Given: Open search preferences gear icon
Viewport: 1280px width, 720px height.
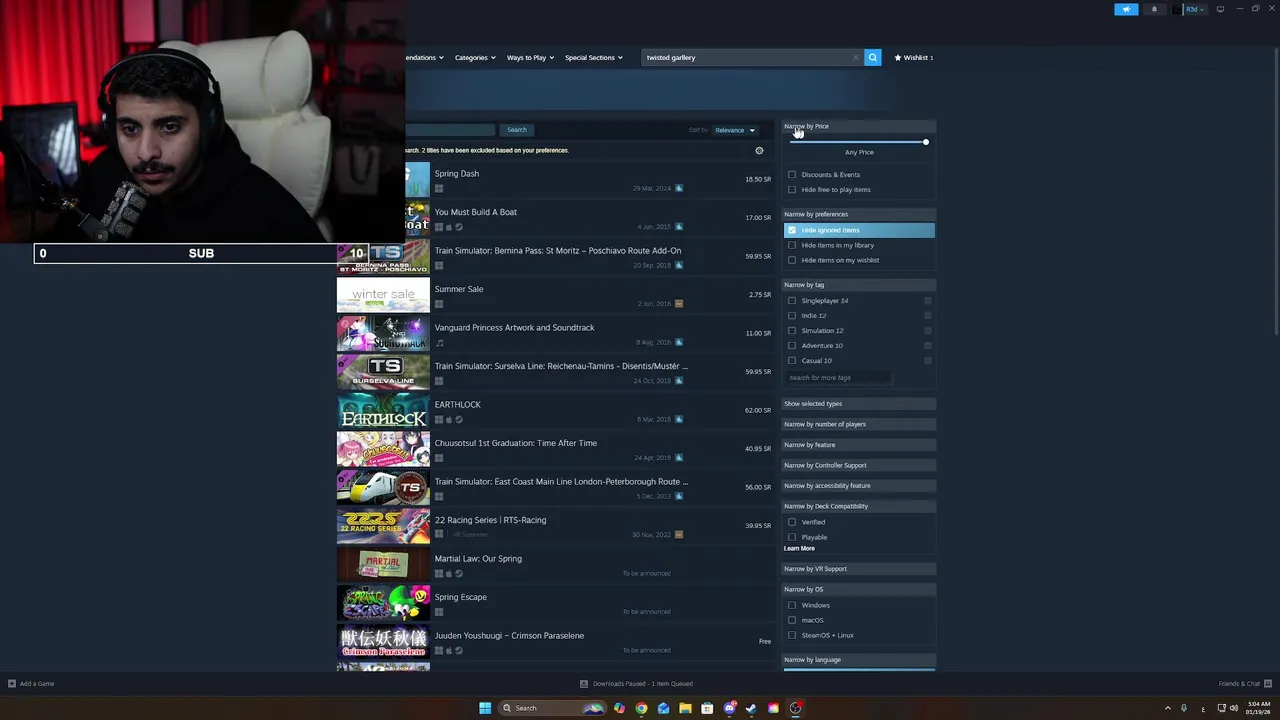Looking at the screenshot, I should [x=759, y=151].
